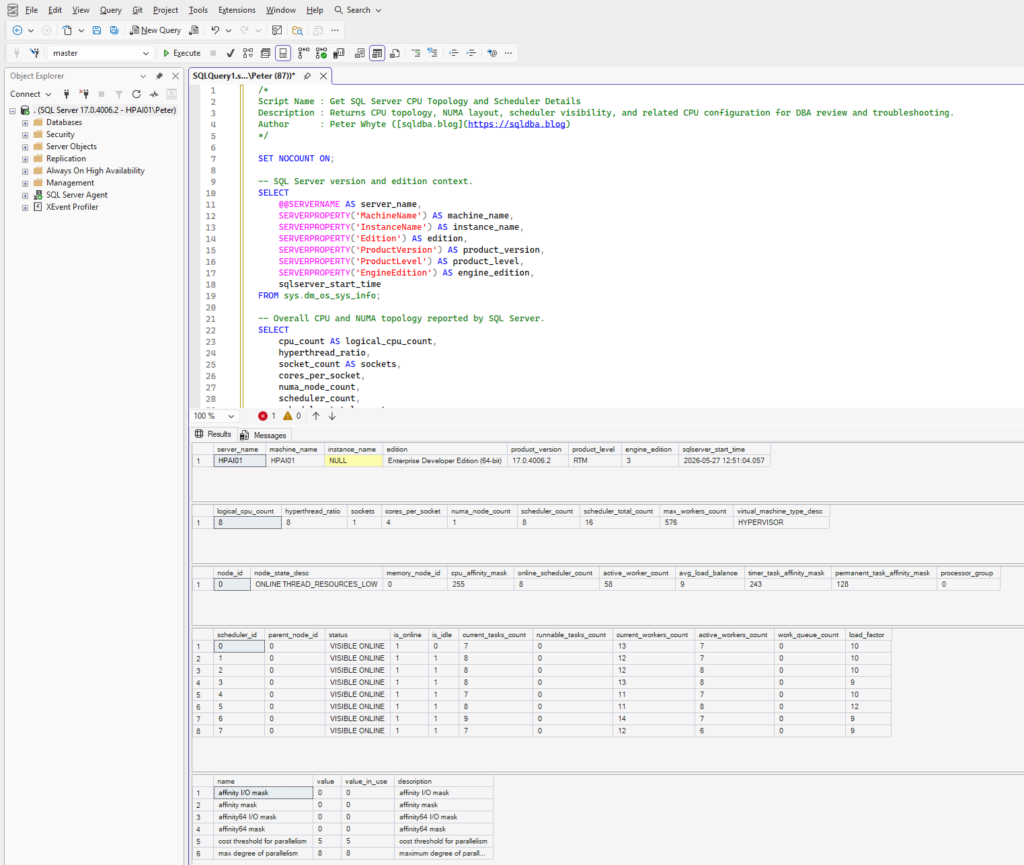Viewport: 1024px width, 865px height.
Task: Switch to the Messages tab
Action: (264, 435)
